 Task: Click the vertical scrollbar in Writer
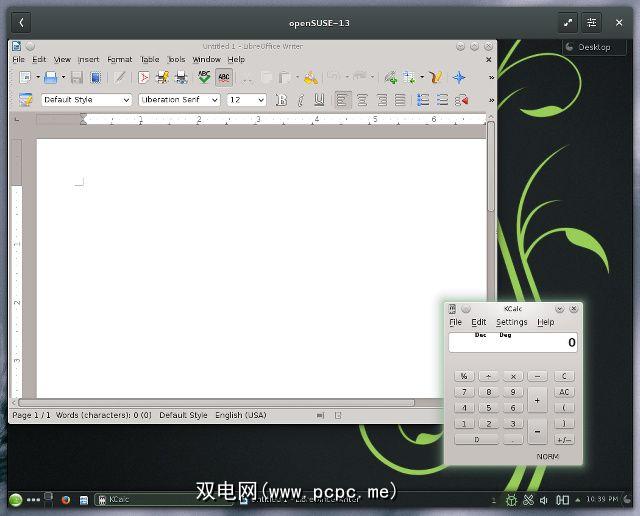tap(491, 167)
